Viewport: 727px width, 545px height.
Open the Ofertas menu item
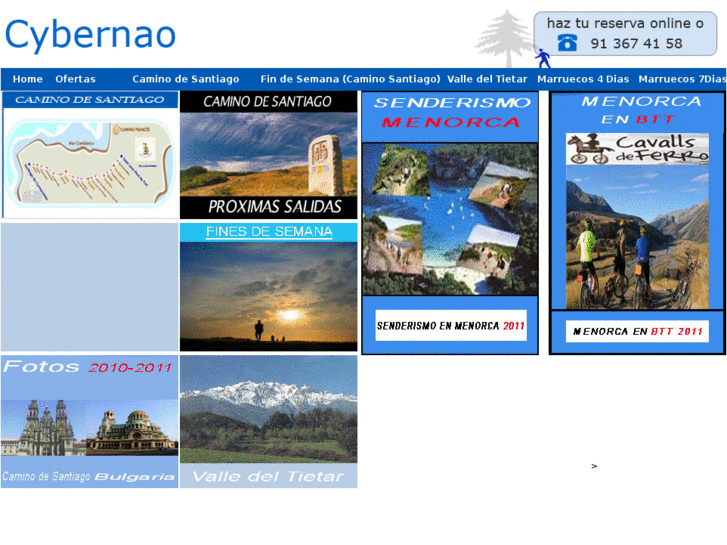tap(76, 79)
